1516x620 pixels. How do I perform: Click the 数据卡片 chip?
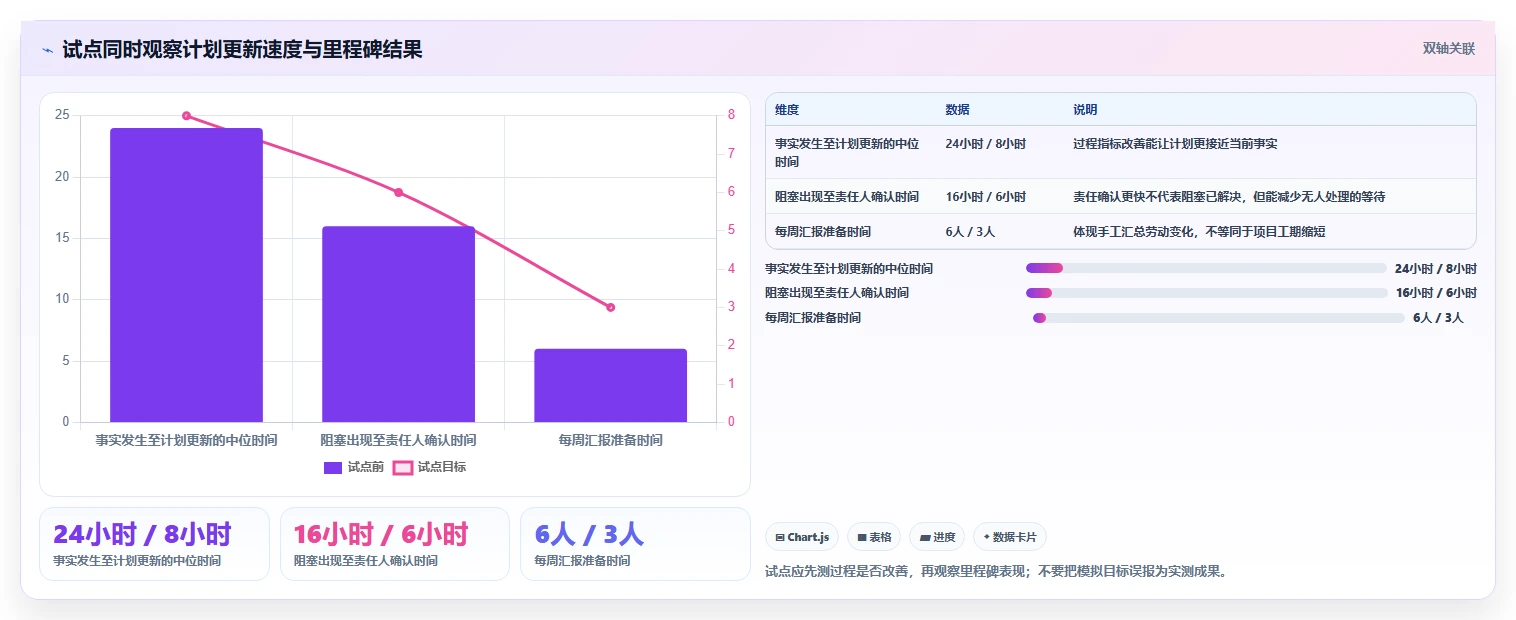(x=1010, y=537)
